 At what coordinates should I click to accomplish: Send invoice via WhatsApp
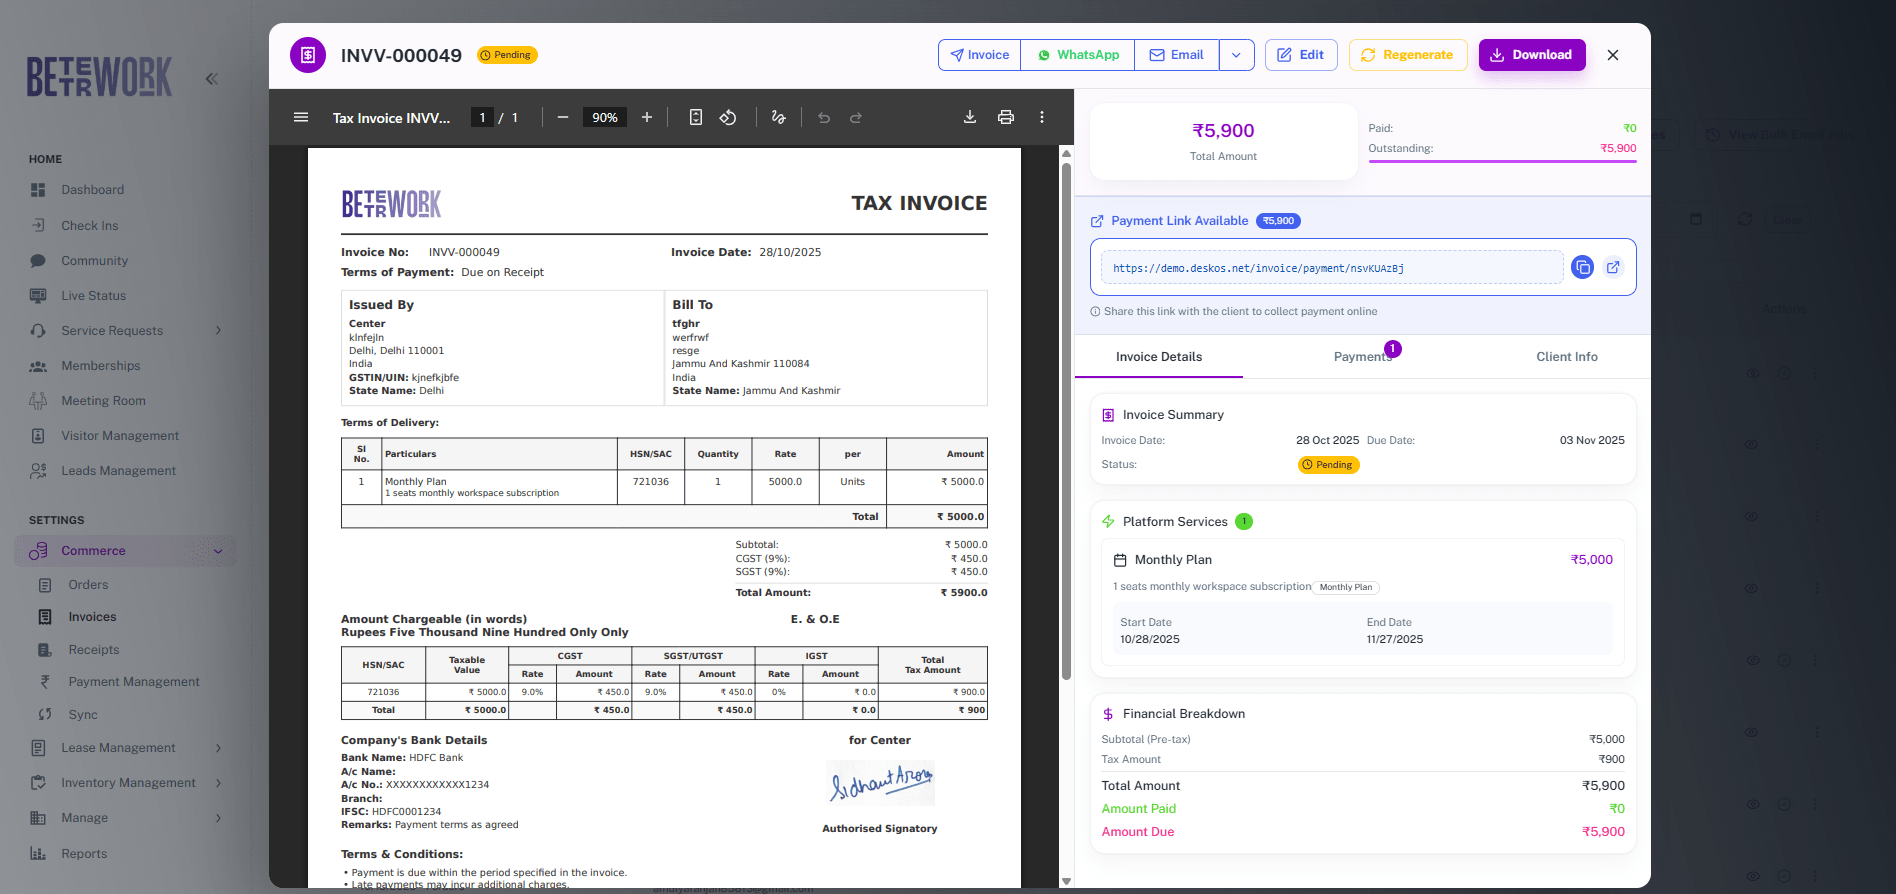(x=1077, y=55)
